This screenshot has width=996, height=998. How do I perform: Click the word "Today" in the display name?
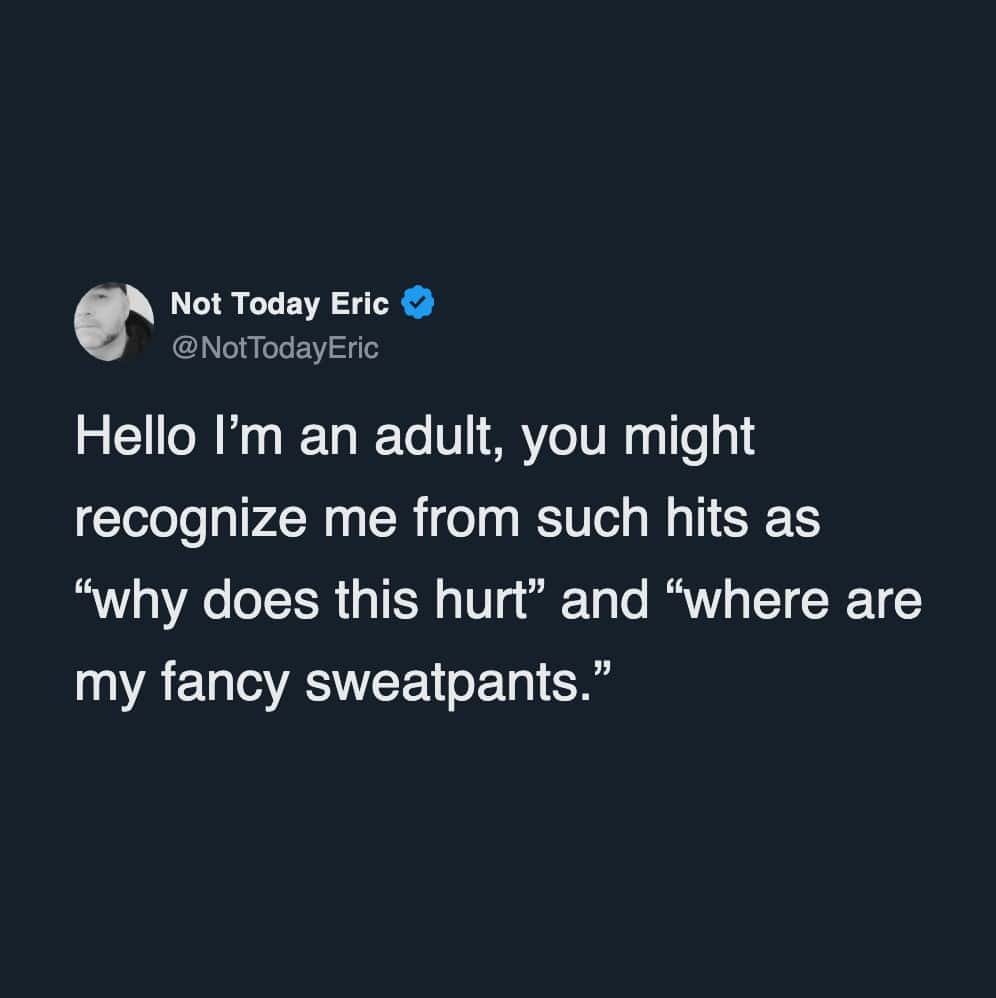click(279, 304)
